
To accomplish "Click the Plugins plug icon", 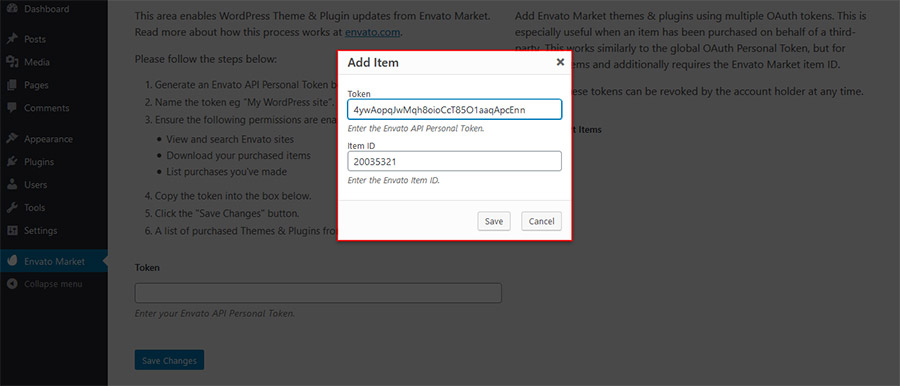I will point(11,161).
